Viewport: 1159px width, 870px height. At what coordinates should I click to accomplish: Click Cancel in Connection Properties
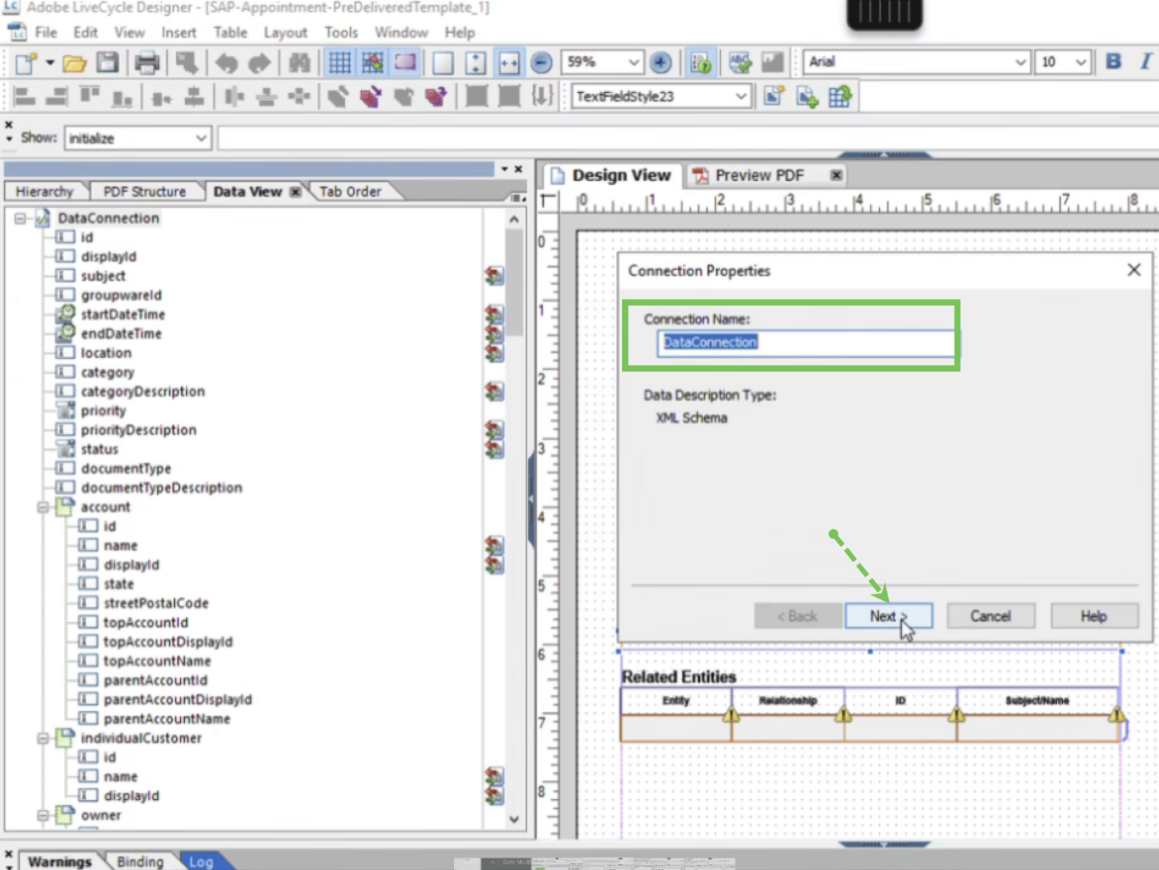(x=990, y=616)
